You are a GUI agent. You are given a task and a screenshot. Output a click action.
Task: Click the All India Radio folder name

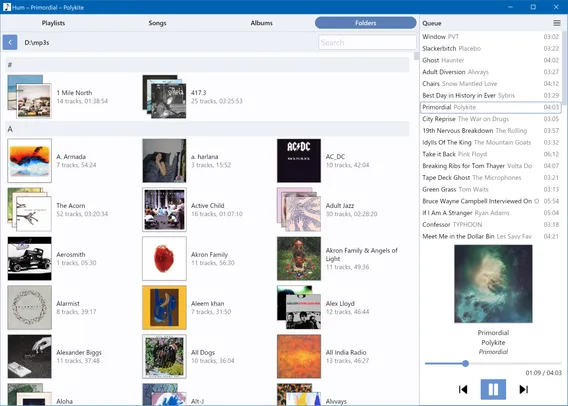tap(346, 352)
